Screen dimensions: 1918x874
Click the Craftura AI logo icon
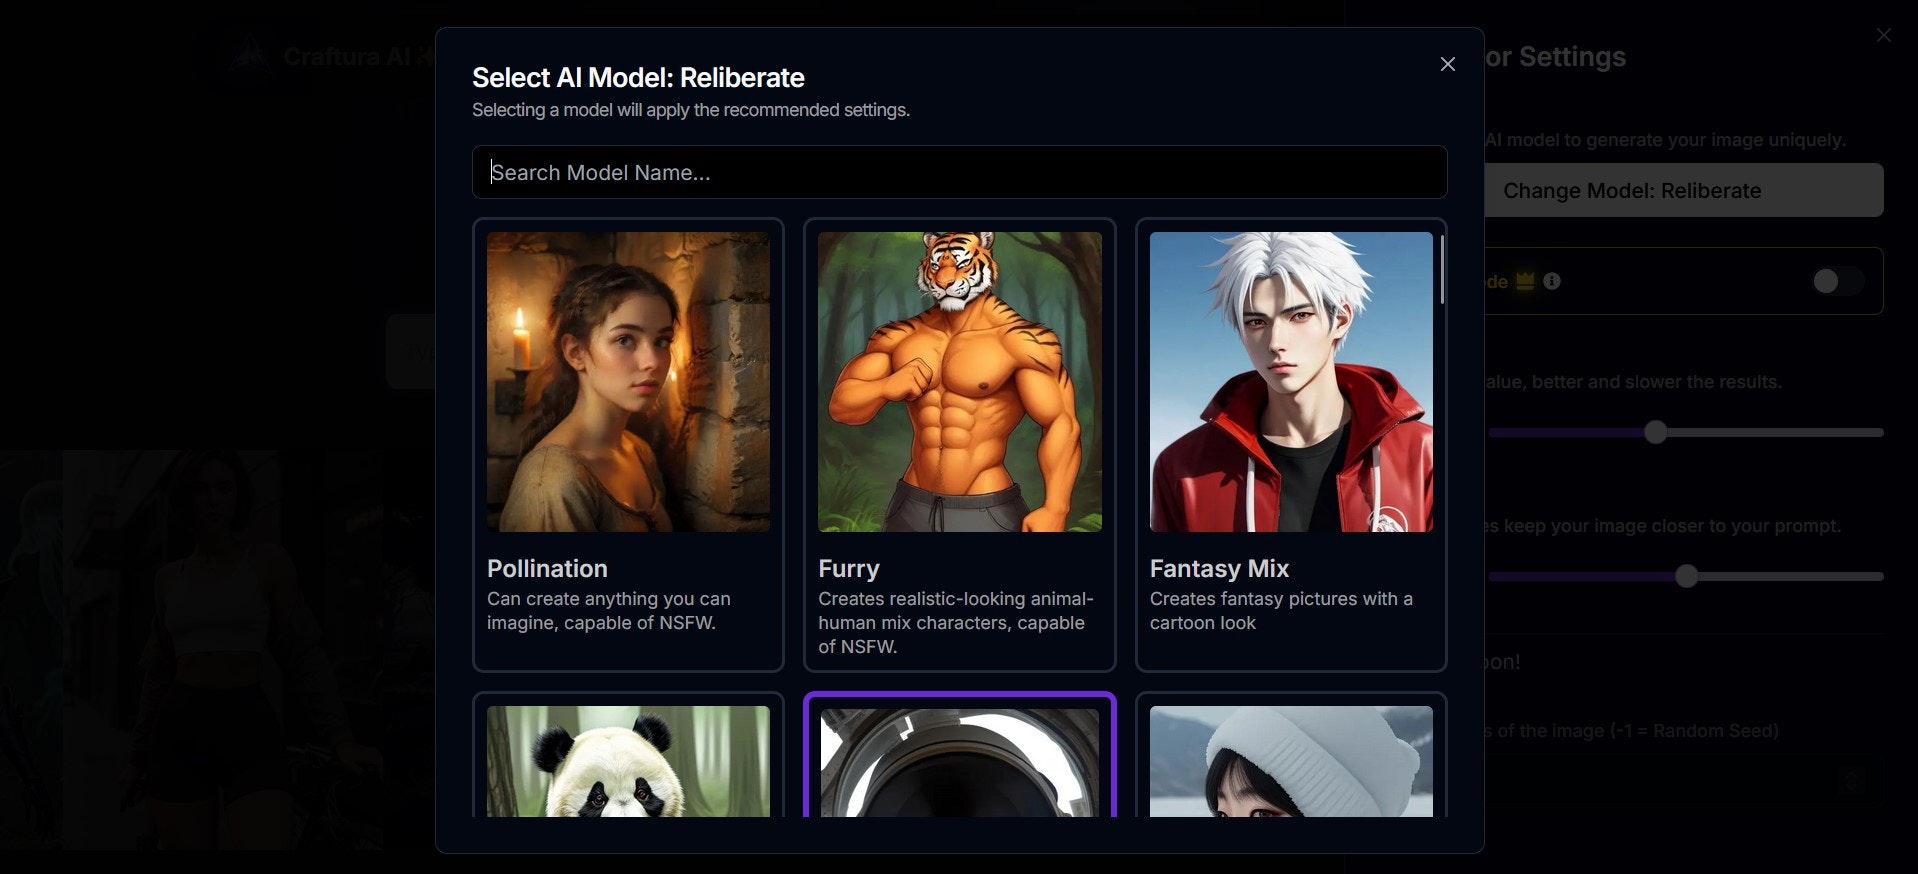(x=250, y=56)
